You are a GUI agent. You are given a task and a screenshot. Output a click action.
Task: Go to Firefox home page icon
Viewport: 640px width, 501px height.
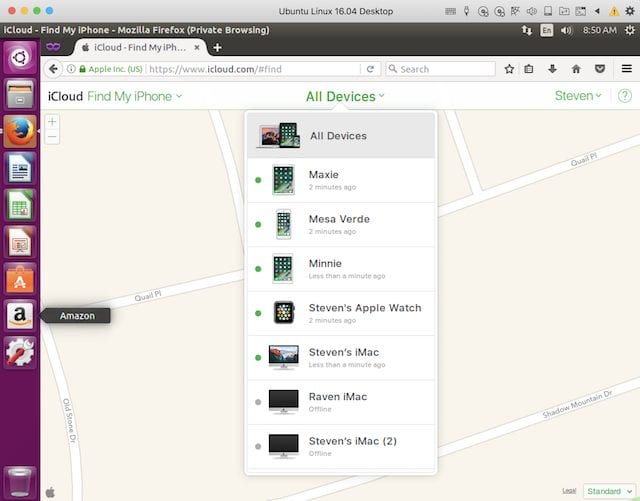(576, 69)
